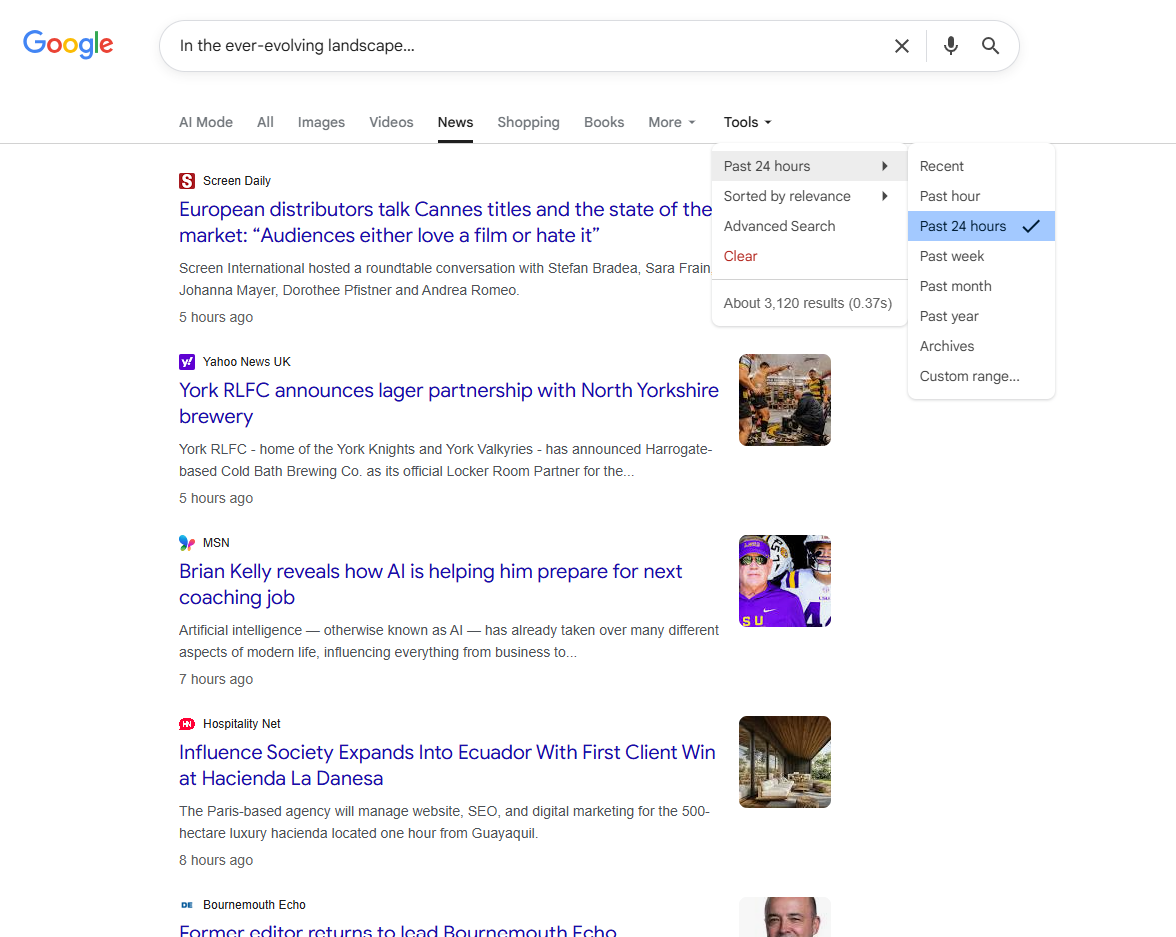Expand the More dropdown

[x=672, y=122]
